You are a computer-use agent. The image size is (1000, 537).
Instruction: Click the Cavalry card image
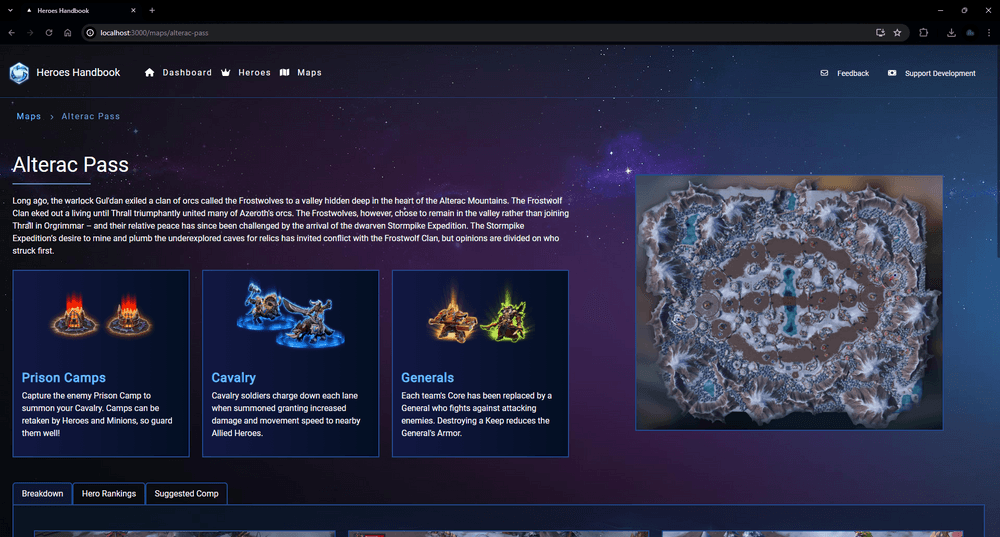pos(290,314)
